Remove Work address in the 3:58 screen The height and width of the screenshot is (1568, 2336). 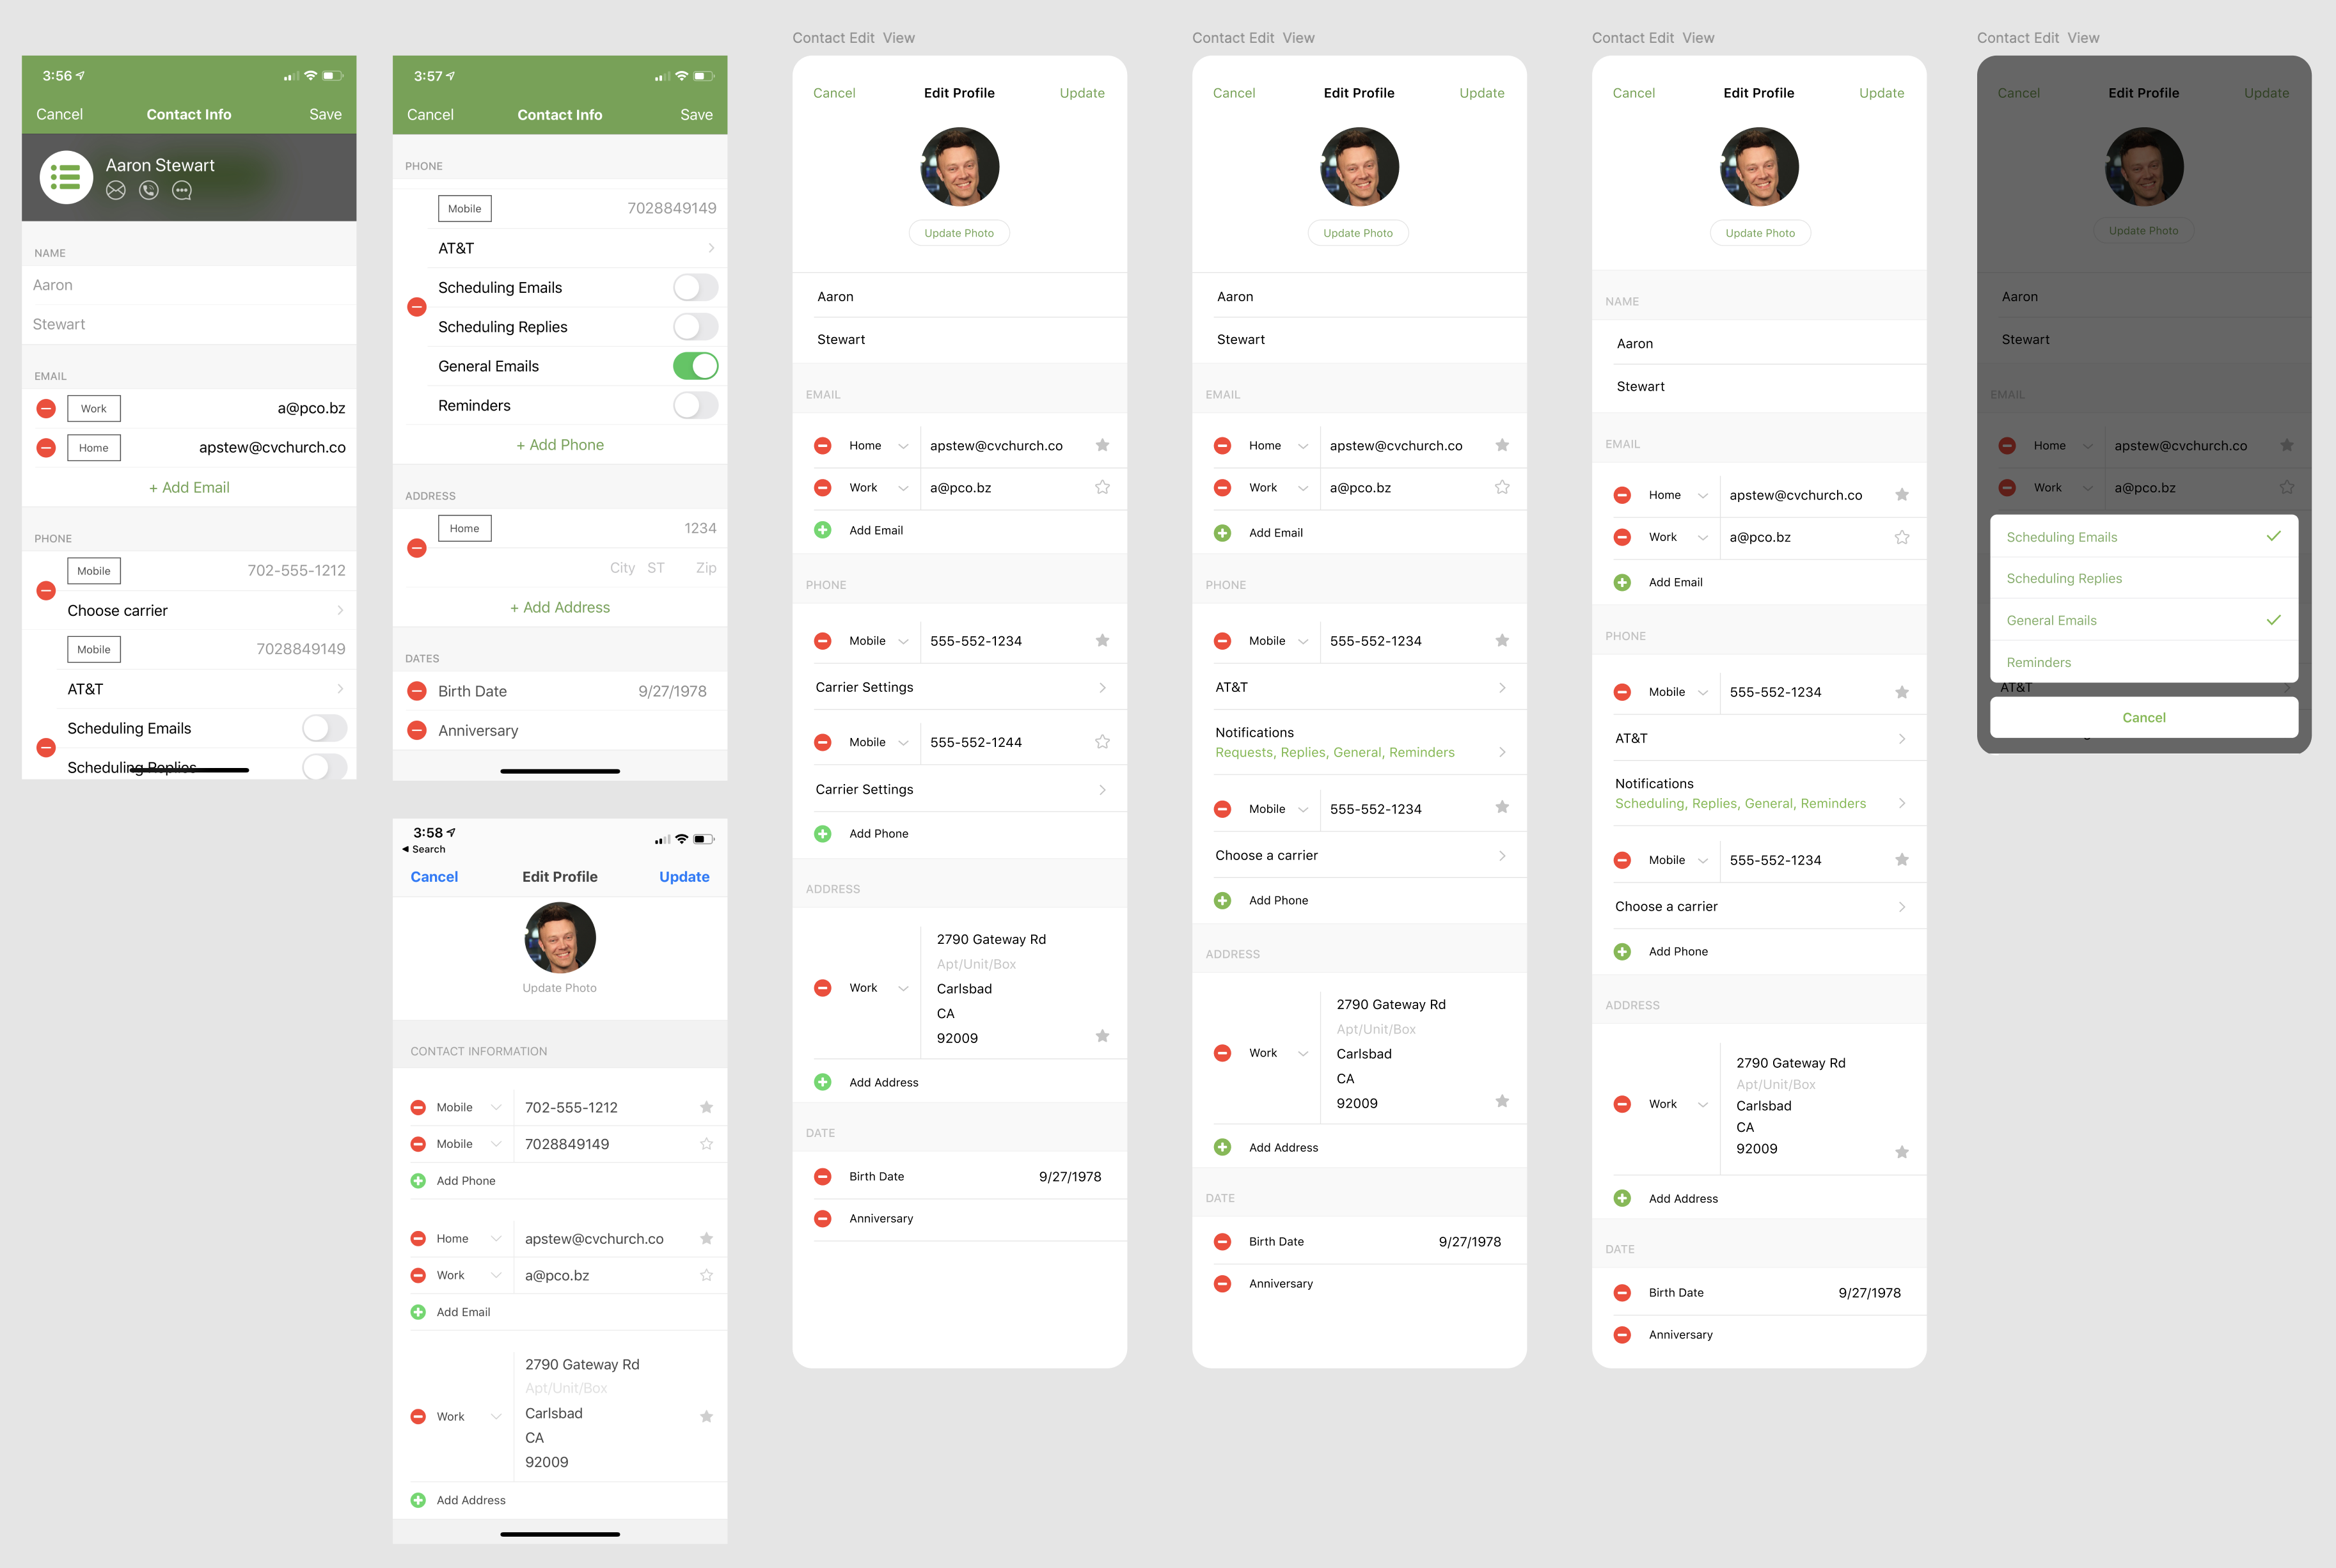point(418,1416)
